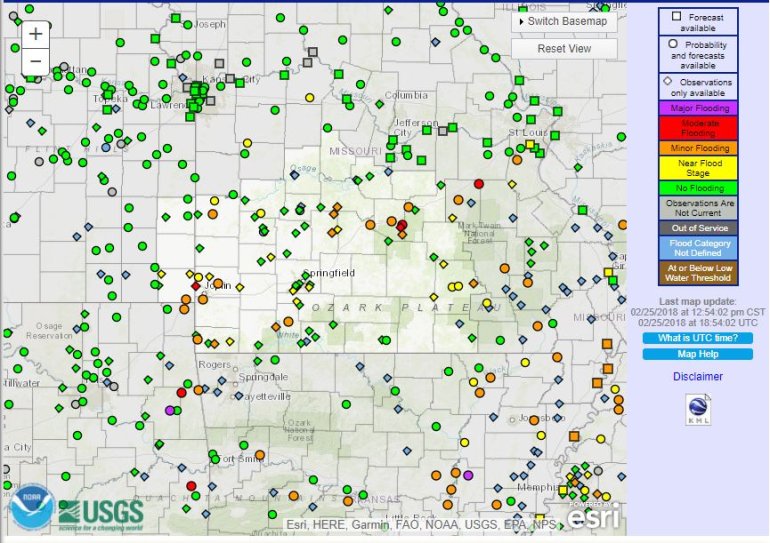The width and height of the screenshot is (770, 543).
Task: Select Observations Are Not Current legend entry
Action: point(698,208)
